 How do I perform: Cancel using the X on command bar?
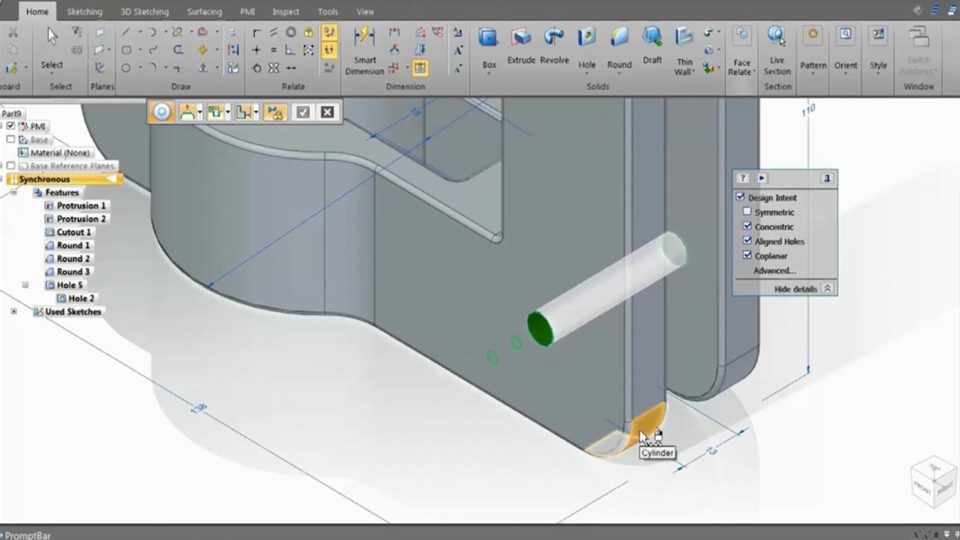point(326,112)
